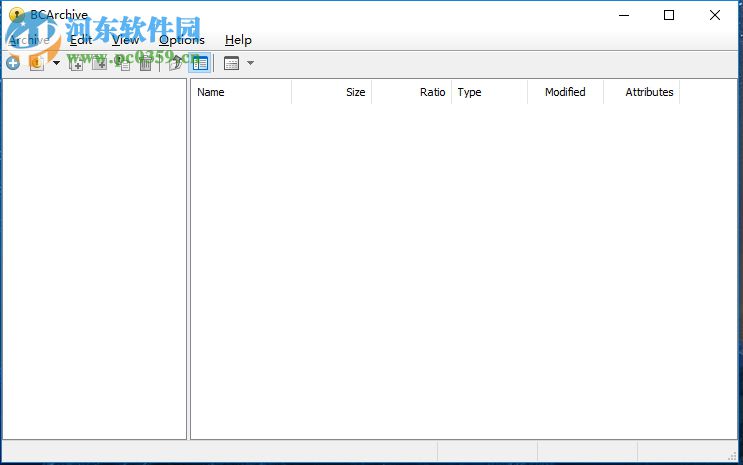
Task: Minimize the BCArchive window
Action: point(624,15)
